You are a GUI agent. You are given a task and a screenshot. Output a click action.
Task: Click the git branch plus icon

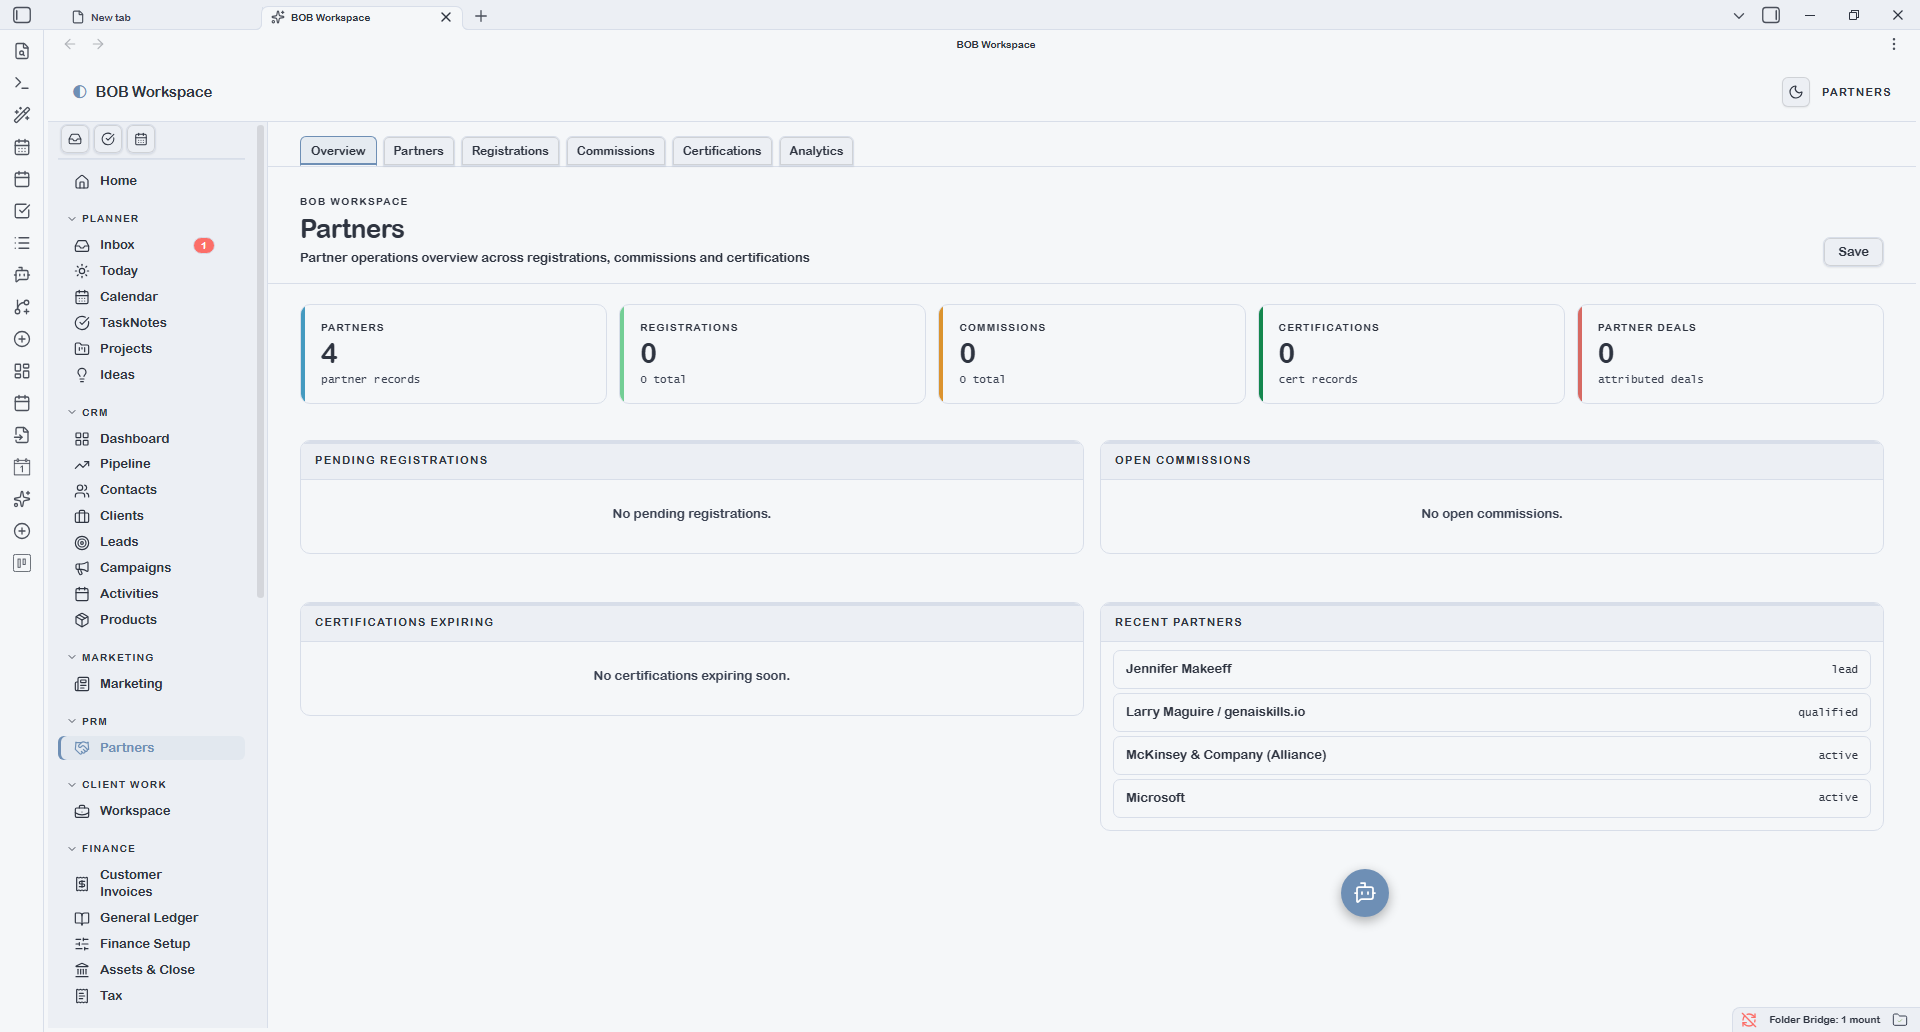22,307
